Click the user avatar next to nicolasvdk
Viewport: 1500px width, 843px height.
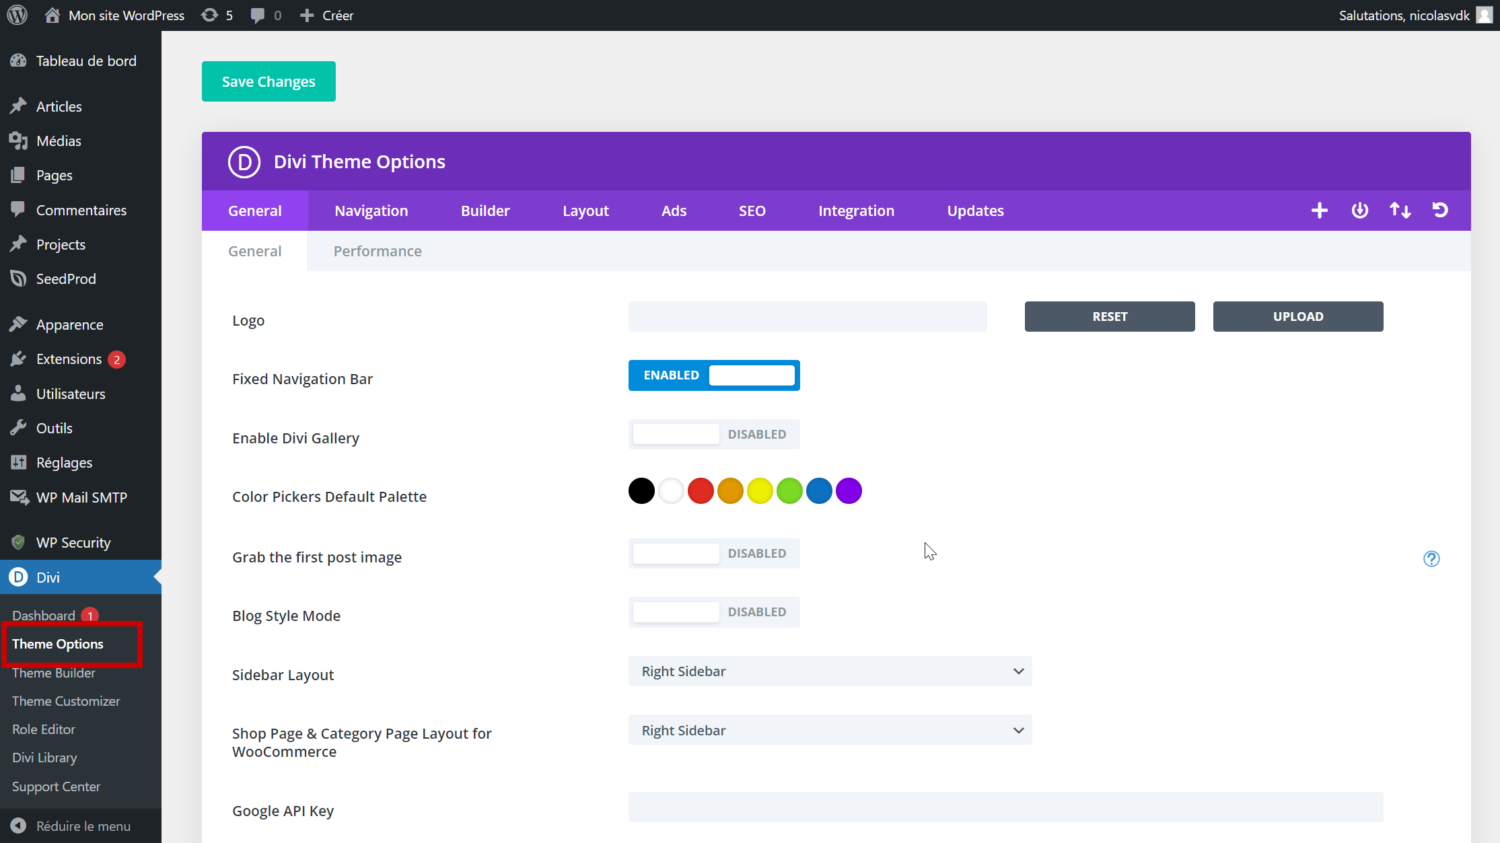pos(1484,15)
